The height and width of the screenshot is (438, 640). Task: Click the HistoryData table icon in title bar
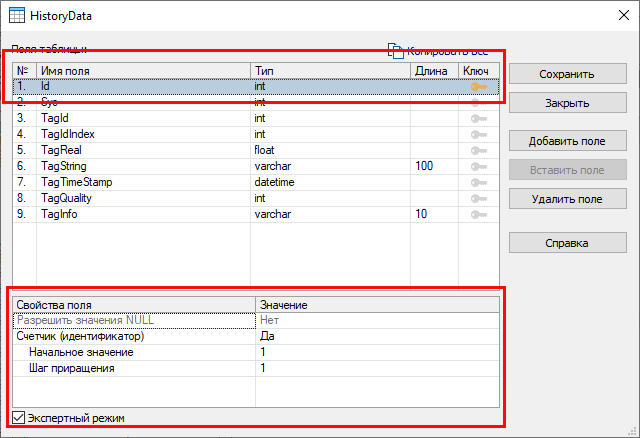17,16
